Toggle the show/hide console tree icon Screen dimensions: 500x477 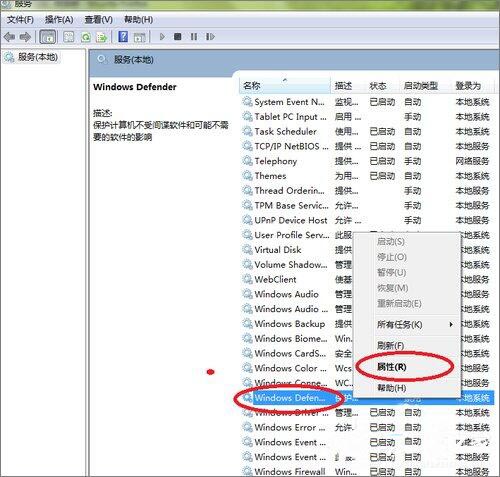[x=48, y=37]
